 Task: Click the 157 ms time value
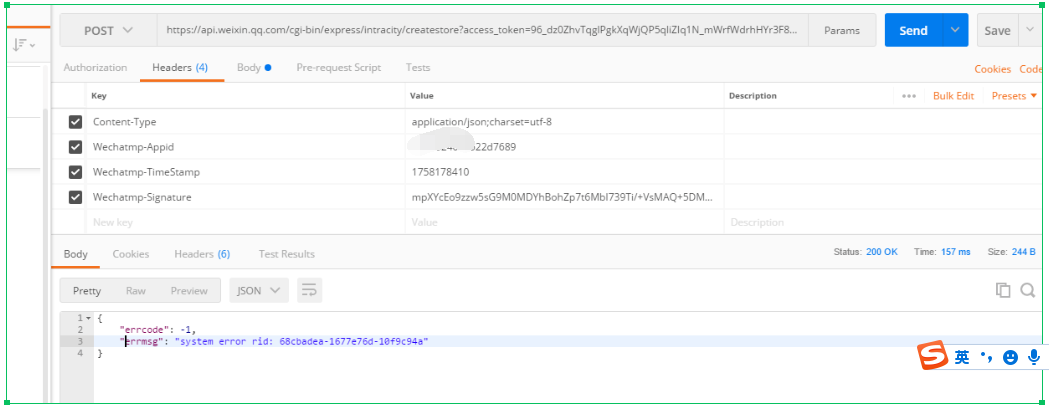click(955, 252)
